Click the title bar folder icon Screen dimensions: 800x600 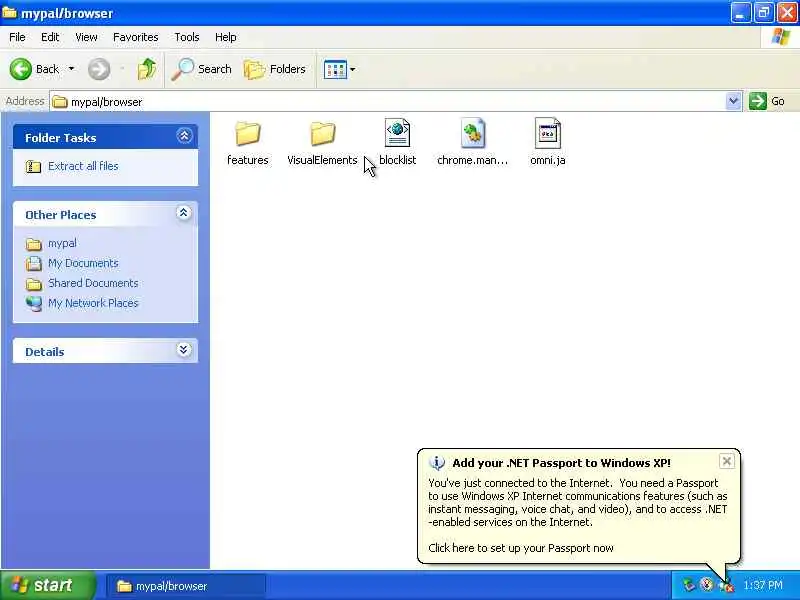click(x=9, y=12)
